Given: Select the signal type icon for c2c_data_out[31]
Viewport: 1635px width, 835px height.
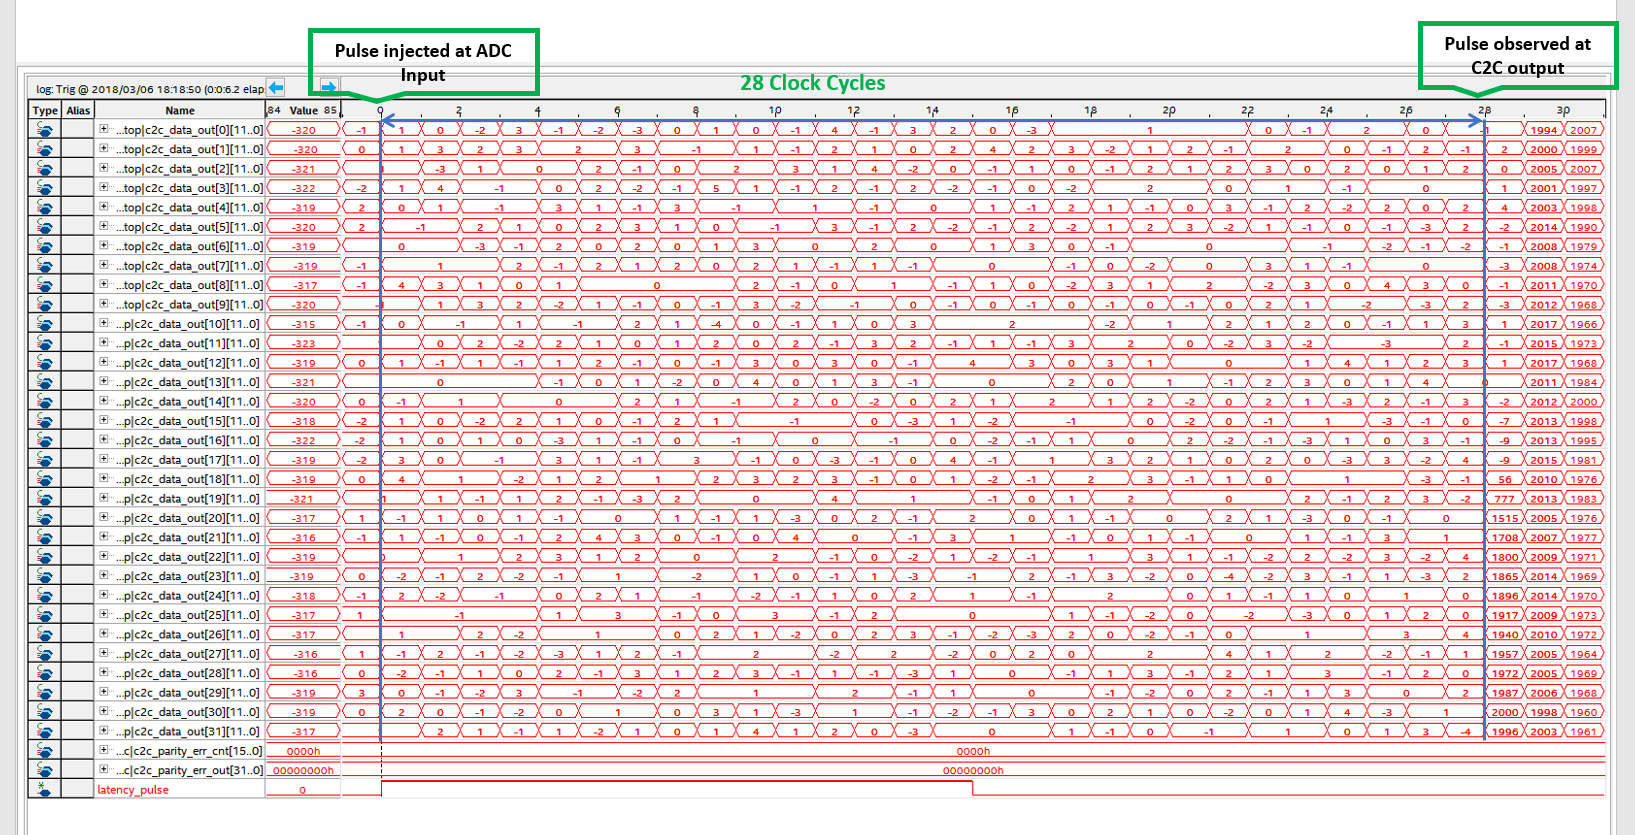Looking at the screenshot, I should [45, 731].
